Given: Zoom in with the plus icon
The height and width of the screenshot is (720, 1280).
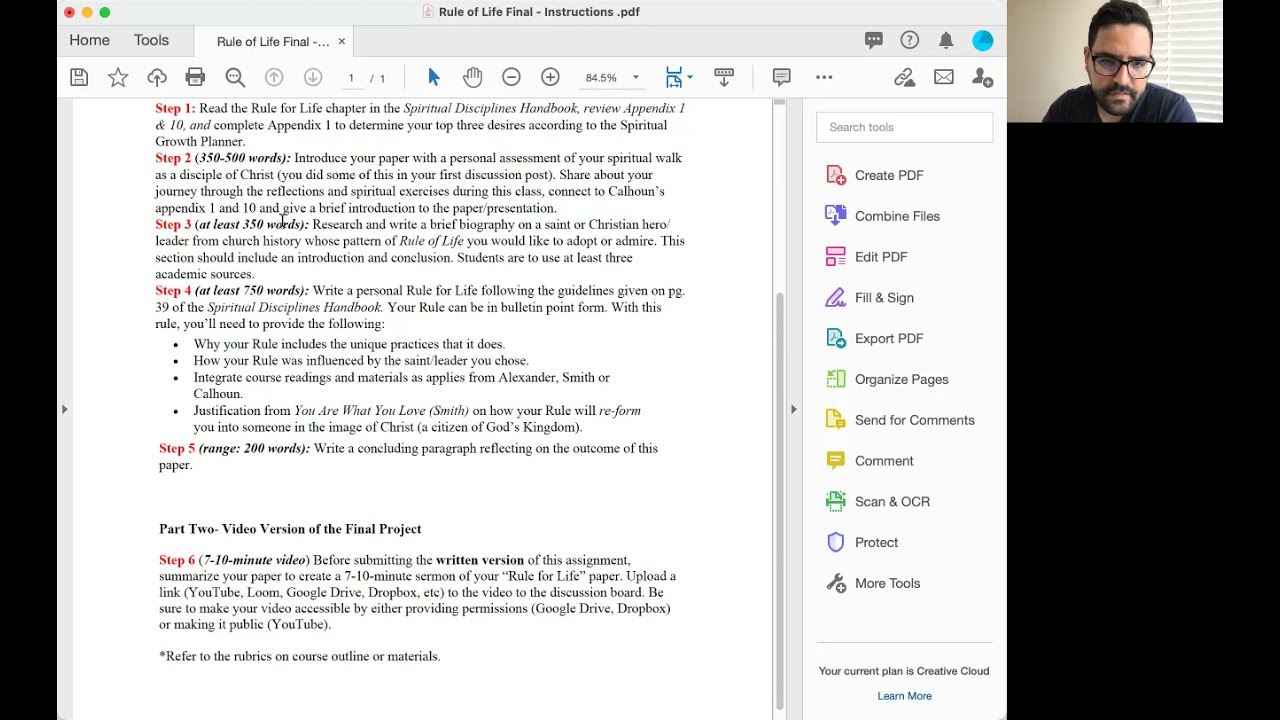Looking at the screenshot, I should pos(550,77).
